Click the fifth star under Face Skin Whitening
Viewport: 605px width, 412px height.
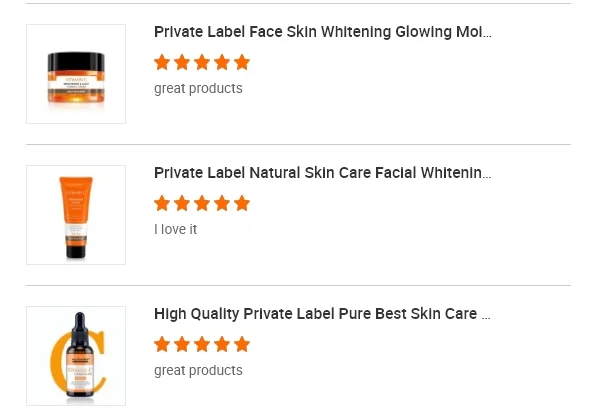[242, 63]
